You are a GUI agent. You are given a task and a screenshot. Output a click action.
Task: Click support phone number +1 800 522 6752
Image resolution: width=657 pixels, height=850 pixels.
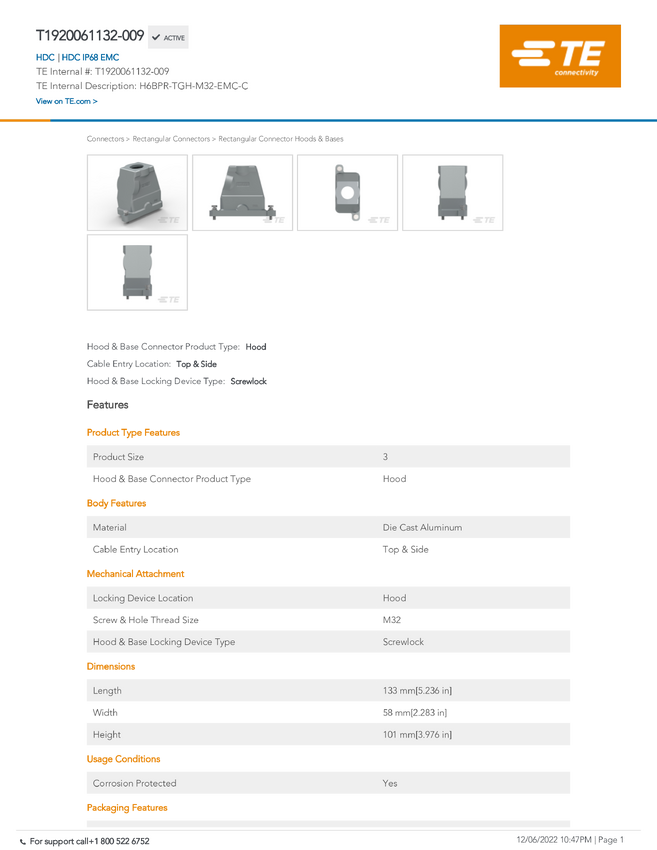click(119, 841)
